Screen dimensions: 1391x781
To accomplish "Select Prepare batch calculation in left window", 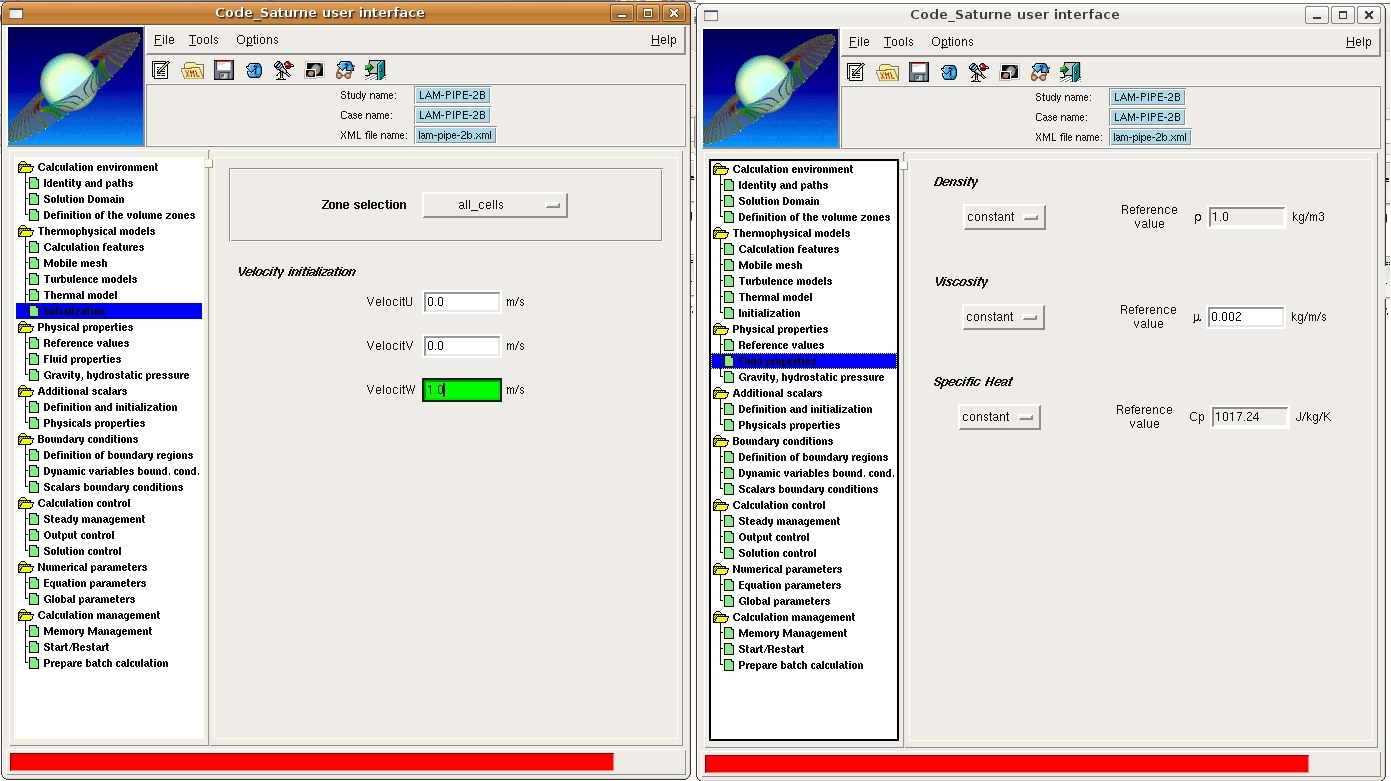I will tap(105, 663).
